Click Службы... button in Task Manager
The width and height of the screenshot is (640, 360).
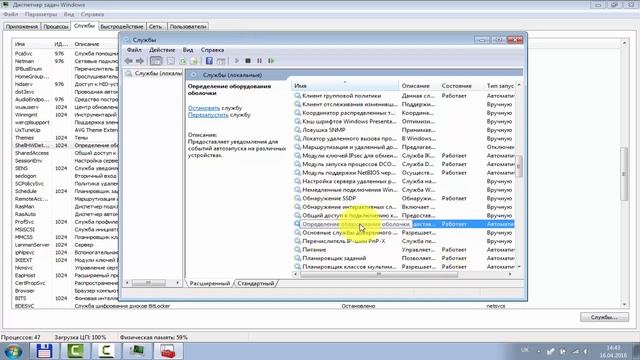(604, 317)
